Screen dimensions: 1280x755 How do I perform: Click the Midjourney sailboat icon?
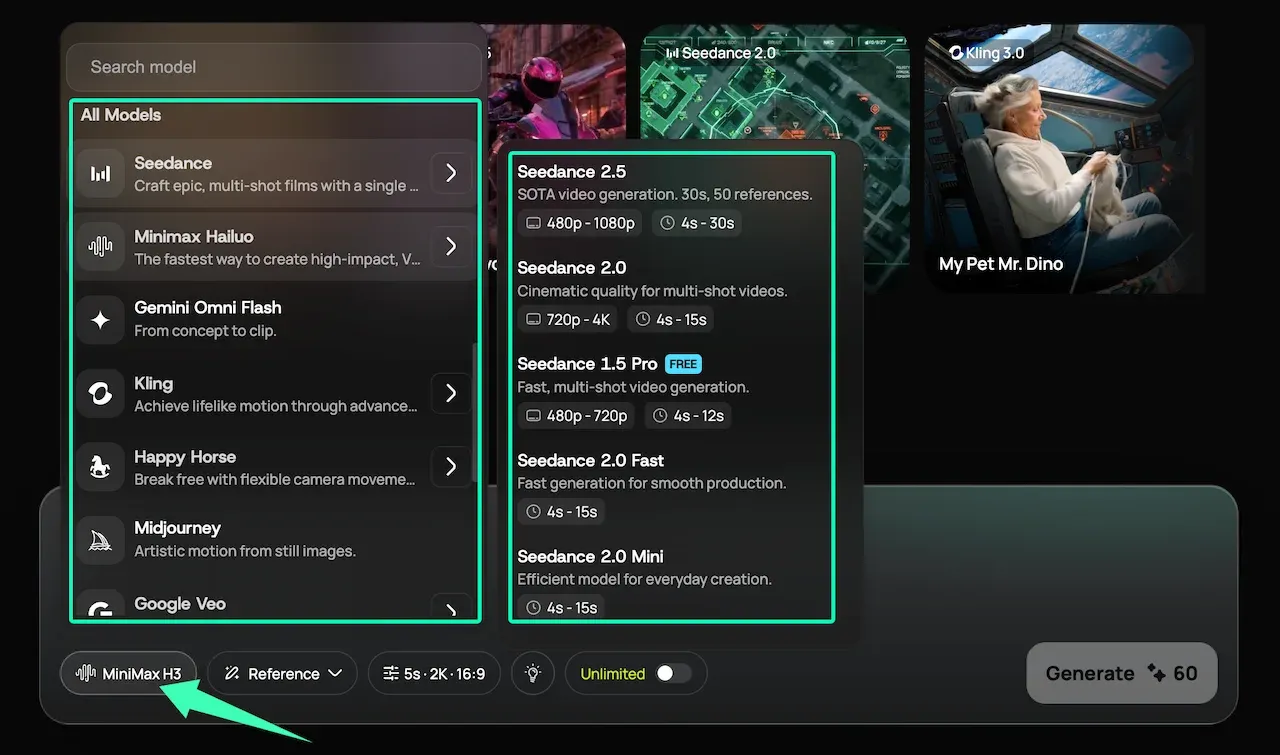pyautogui.click(x=100, y=540)
